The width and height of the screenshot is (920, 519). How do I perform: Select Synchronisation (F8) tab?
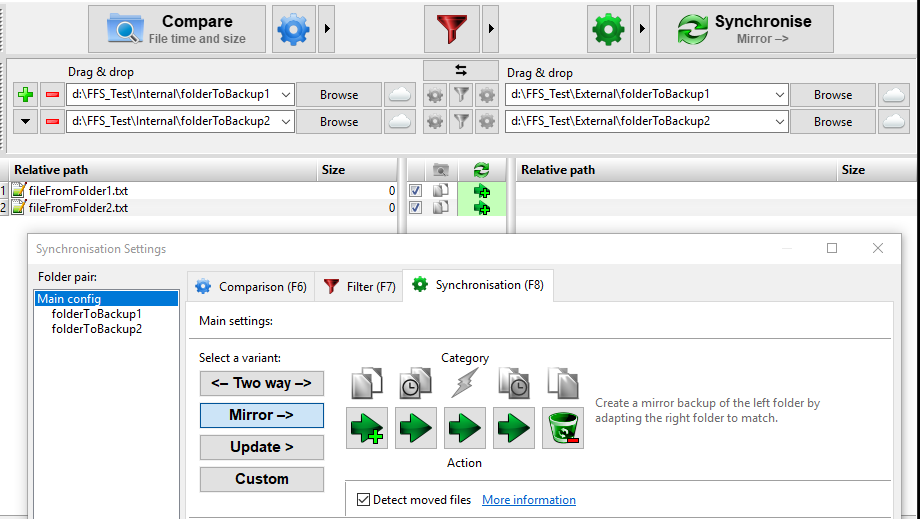point(478,285)
